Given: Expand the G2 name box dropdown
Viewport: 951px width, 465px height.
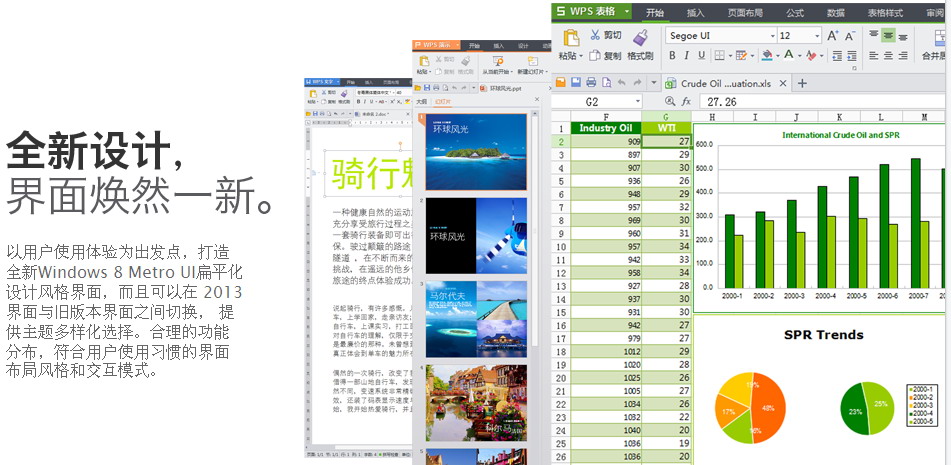Looking at the screenshot, I should click(637, 102).
